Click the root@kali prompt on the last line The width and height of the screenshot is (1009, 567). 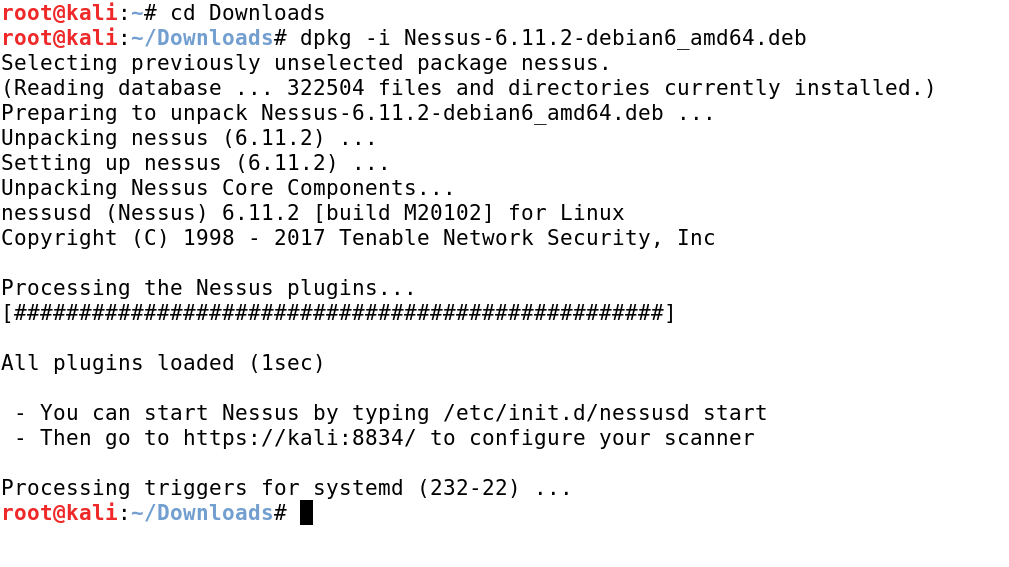click(x=59, y=513)
